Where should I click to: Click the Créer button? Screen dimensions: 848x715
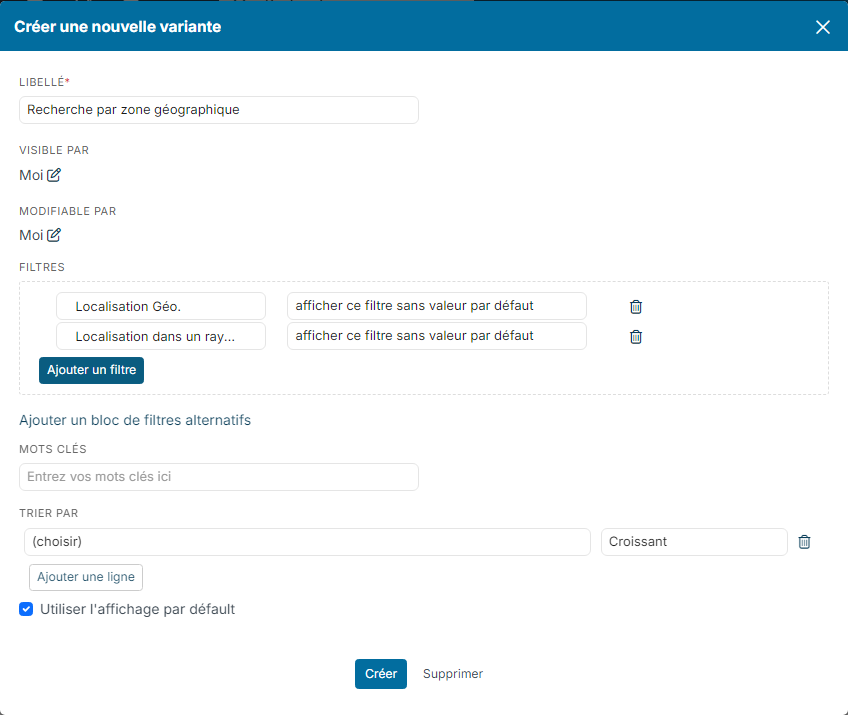point(381,674)
